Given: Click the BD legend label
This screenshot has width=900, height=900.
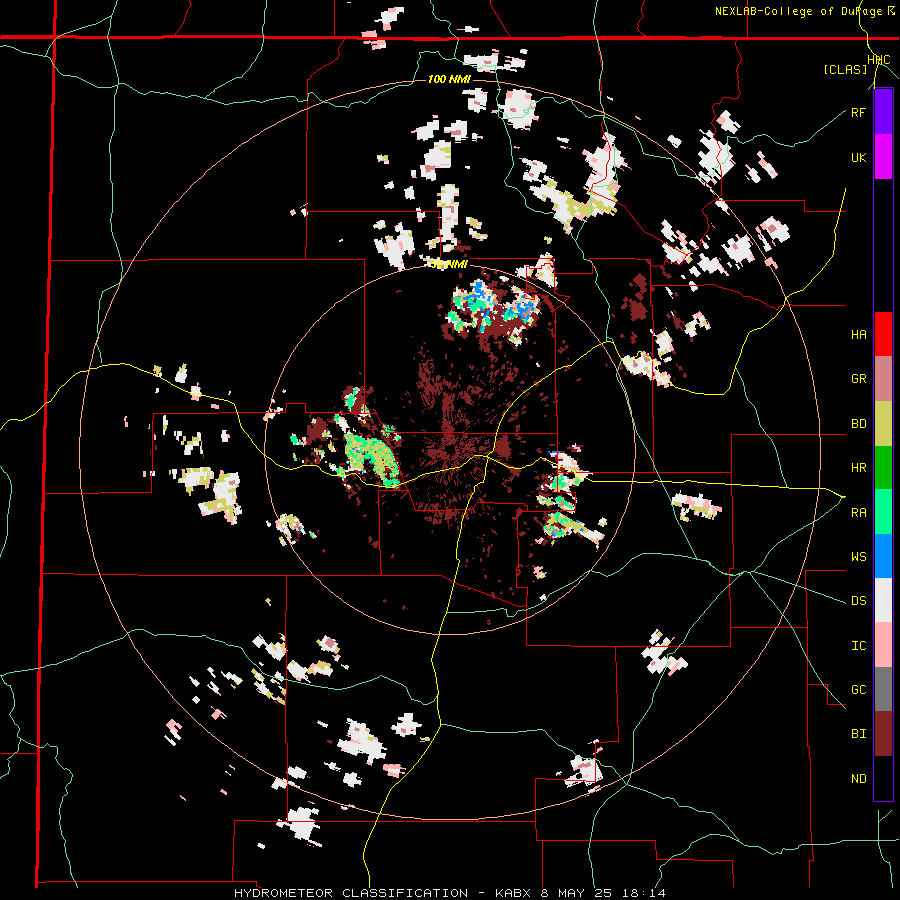Looking at the screenshot, I should pos(858,424).
